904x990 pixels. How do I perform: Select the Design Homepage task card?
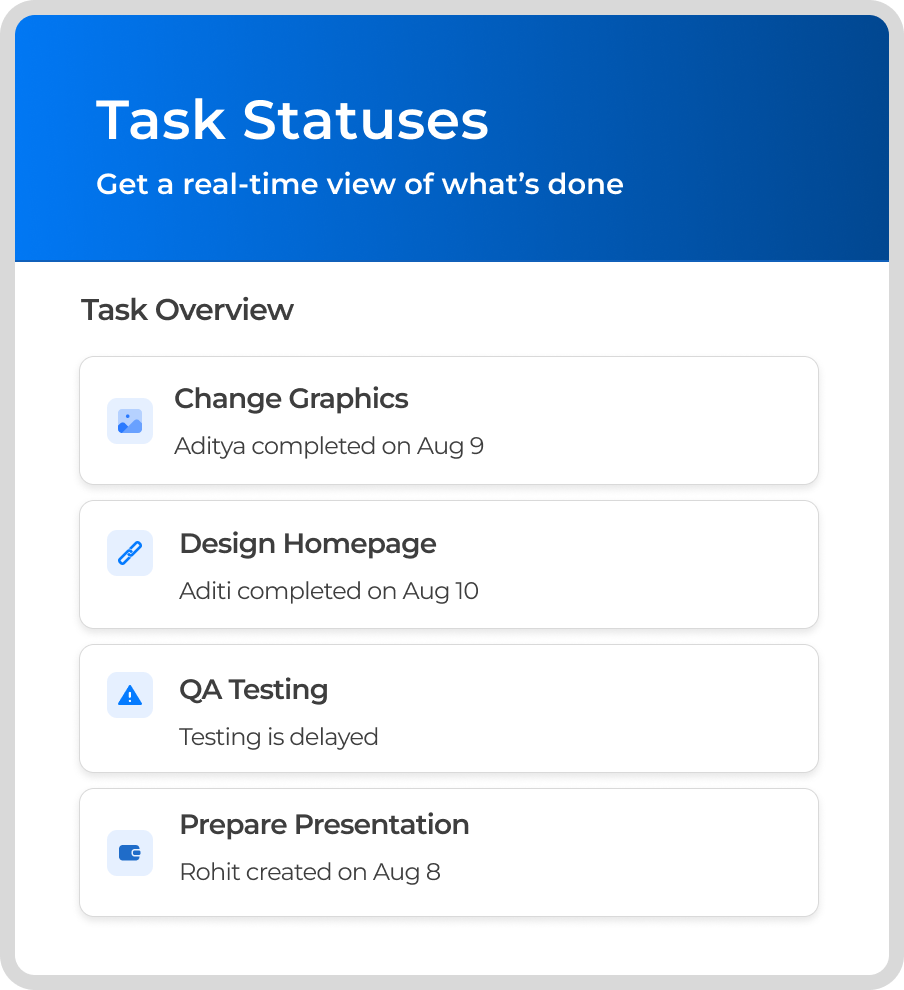point(449,564)
